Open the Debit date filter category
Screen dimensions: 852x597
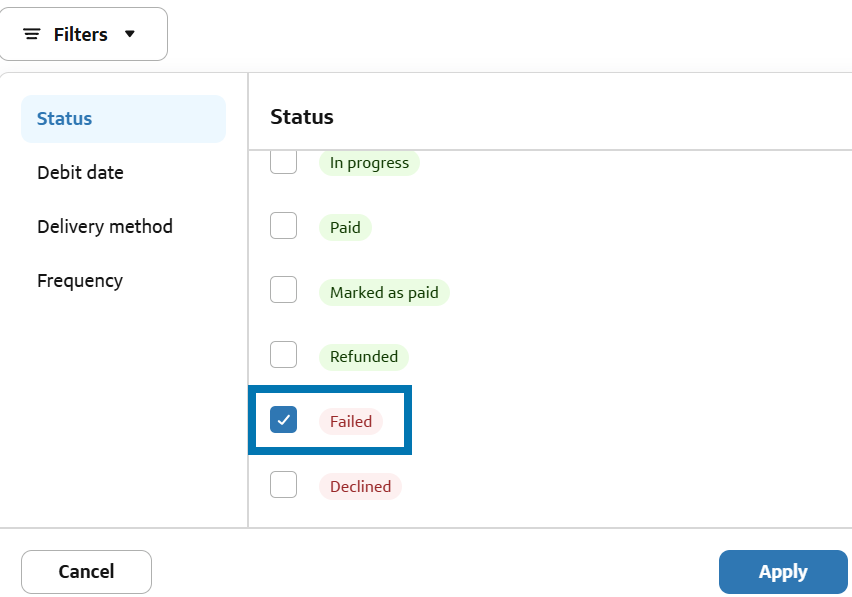coord(80,173)
